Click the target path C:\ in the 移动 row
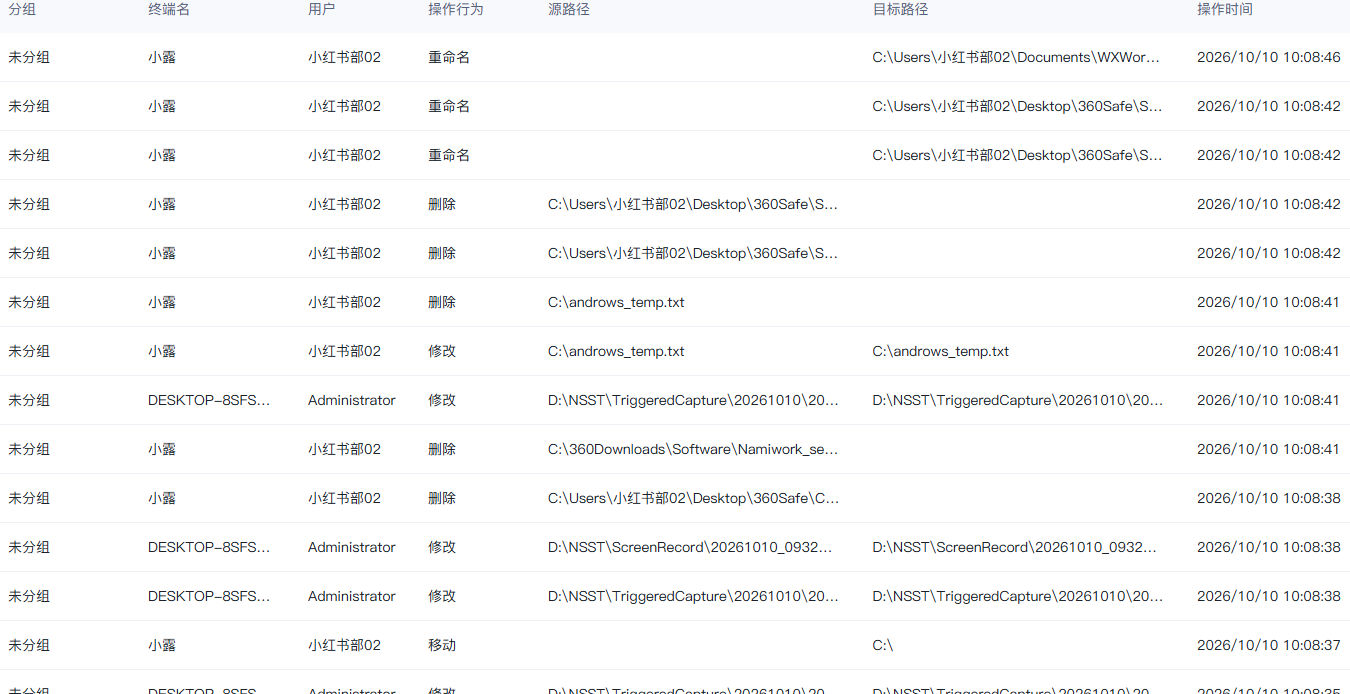The height and width of the screenshot is (694, 1350). (x=882, y=645)
